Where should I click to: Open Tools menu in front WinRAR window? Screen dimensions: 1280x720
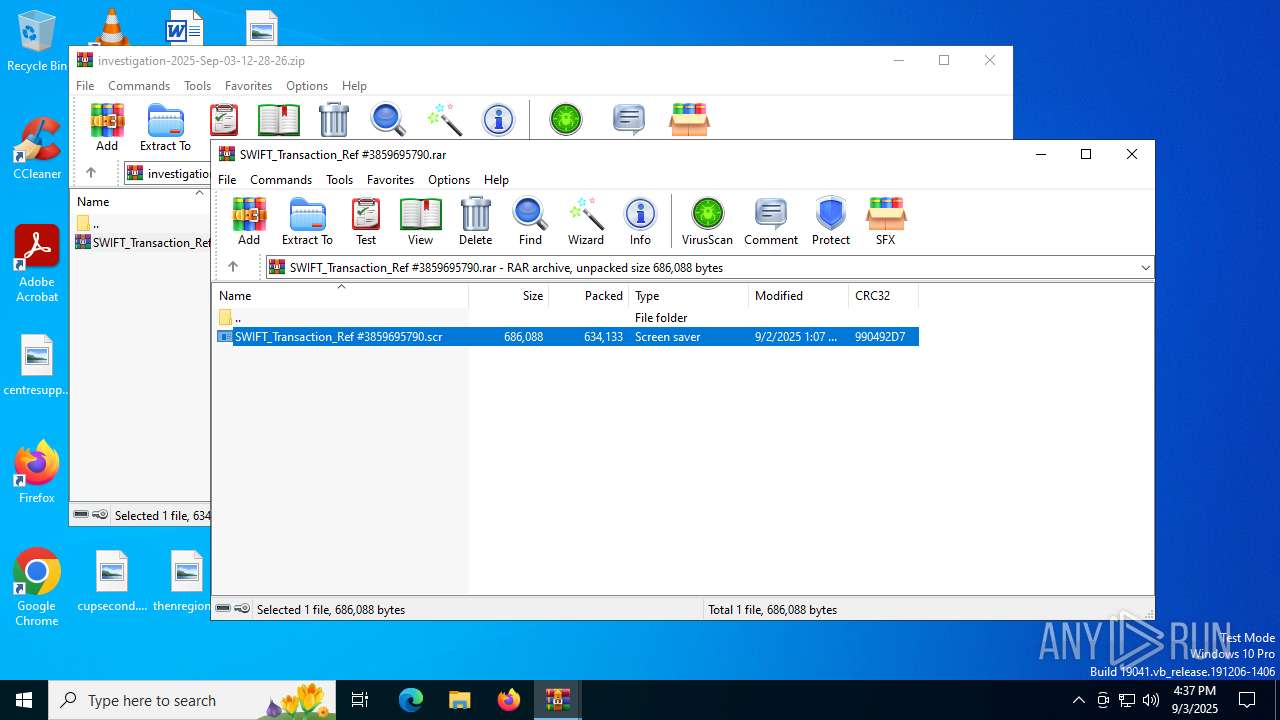pyautogui.click(x=339, y=180)
